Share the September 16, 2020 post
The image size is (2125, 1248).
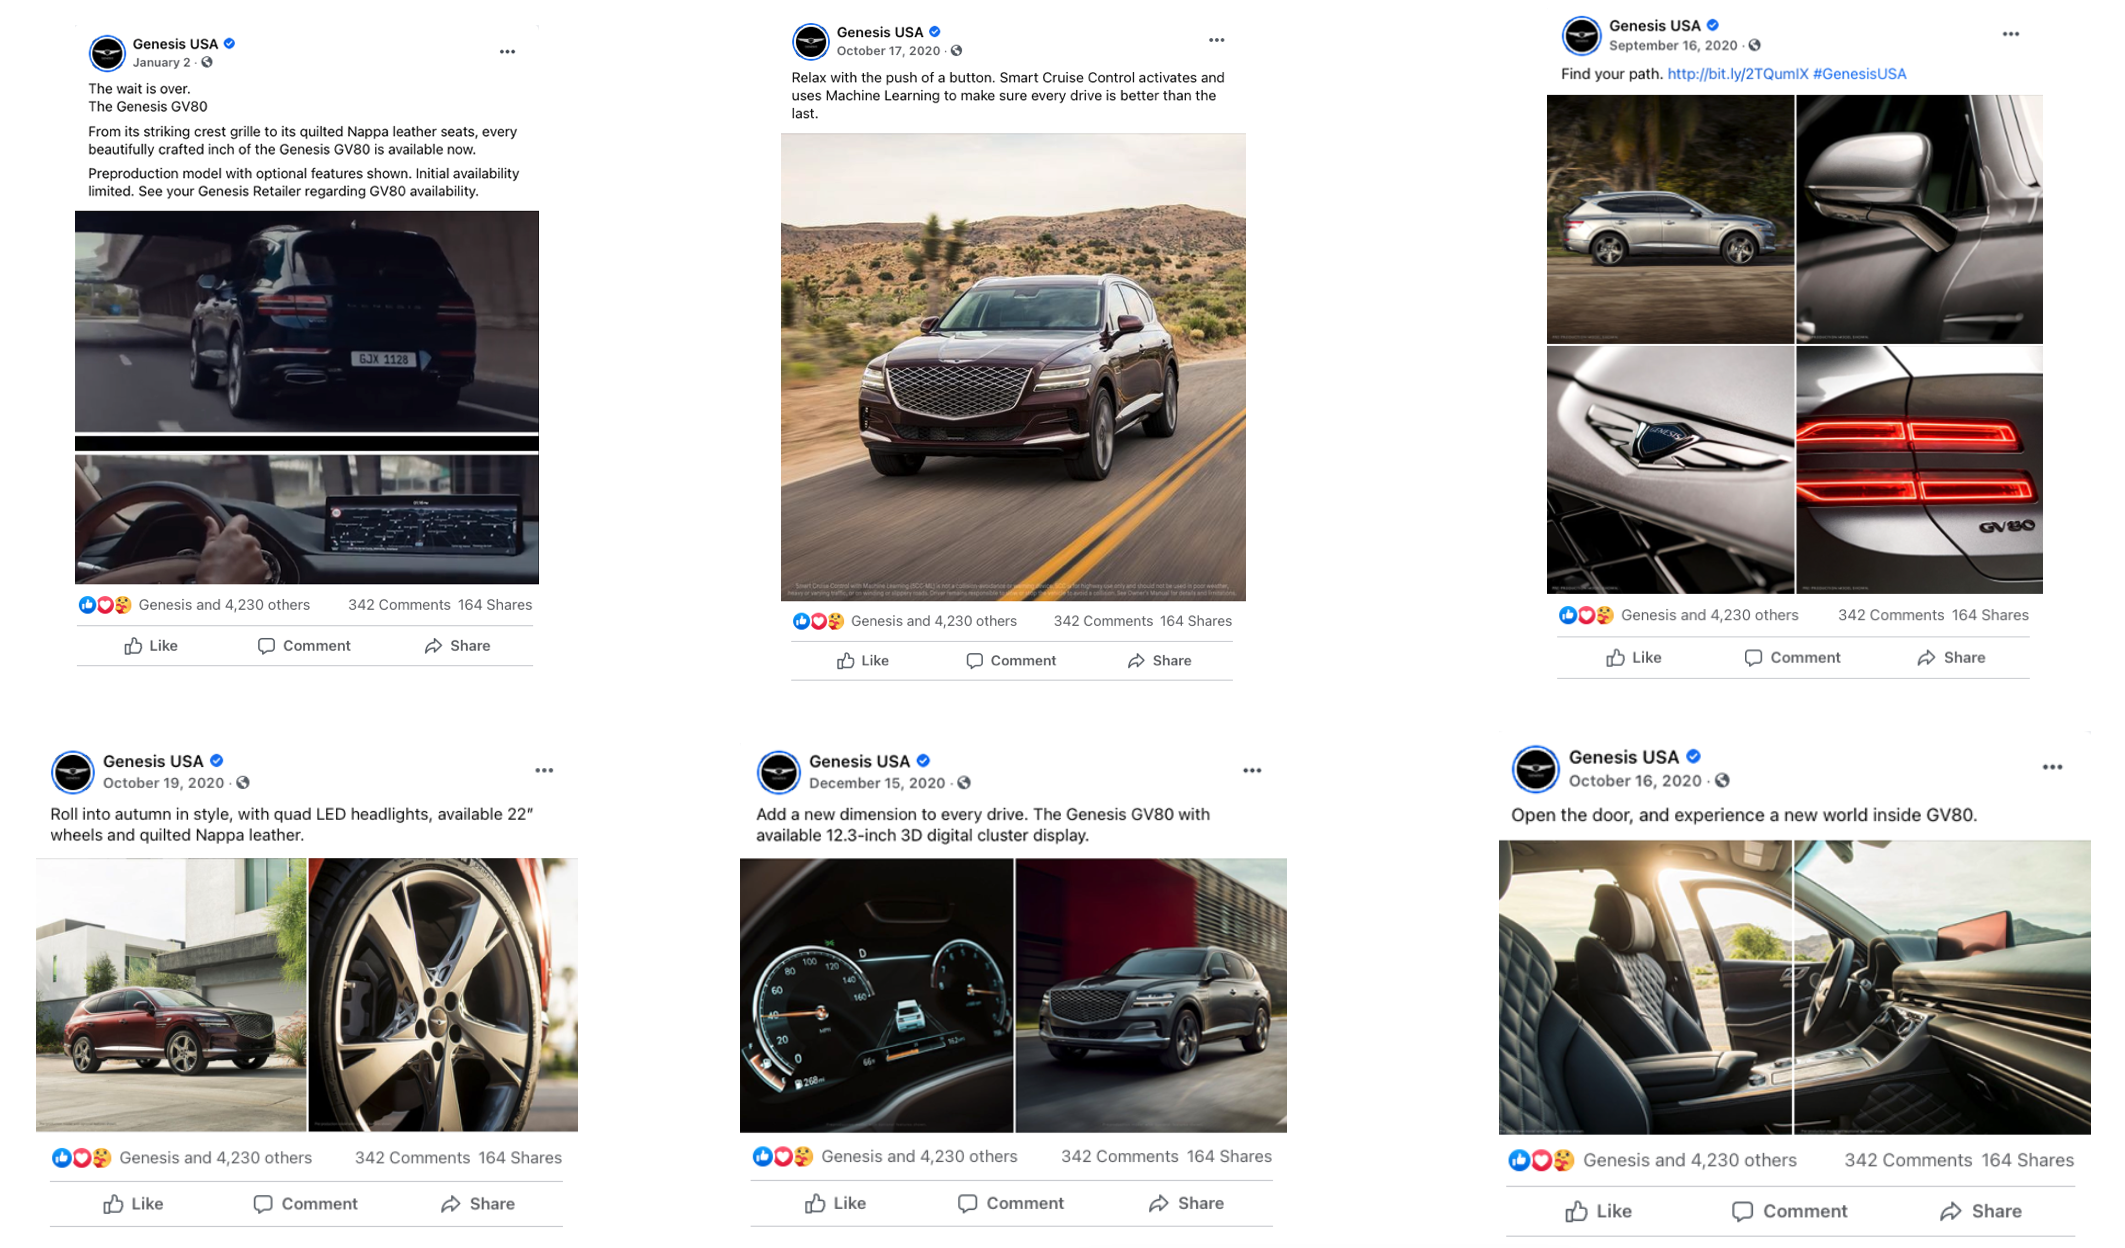click(1951, 658)
